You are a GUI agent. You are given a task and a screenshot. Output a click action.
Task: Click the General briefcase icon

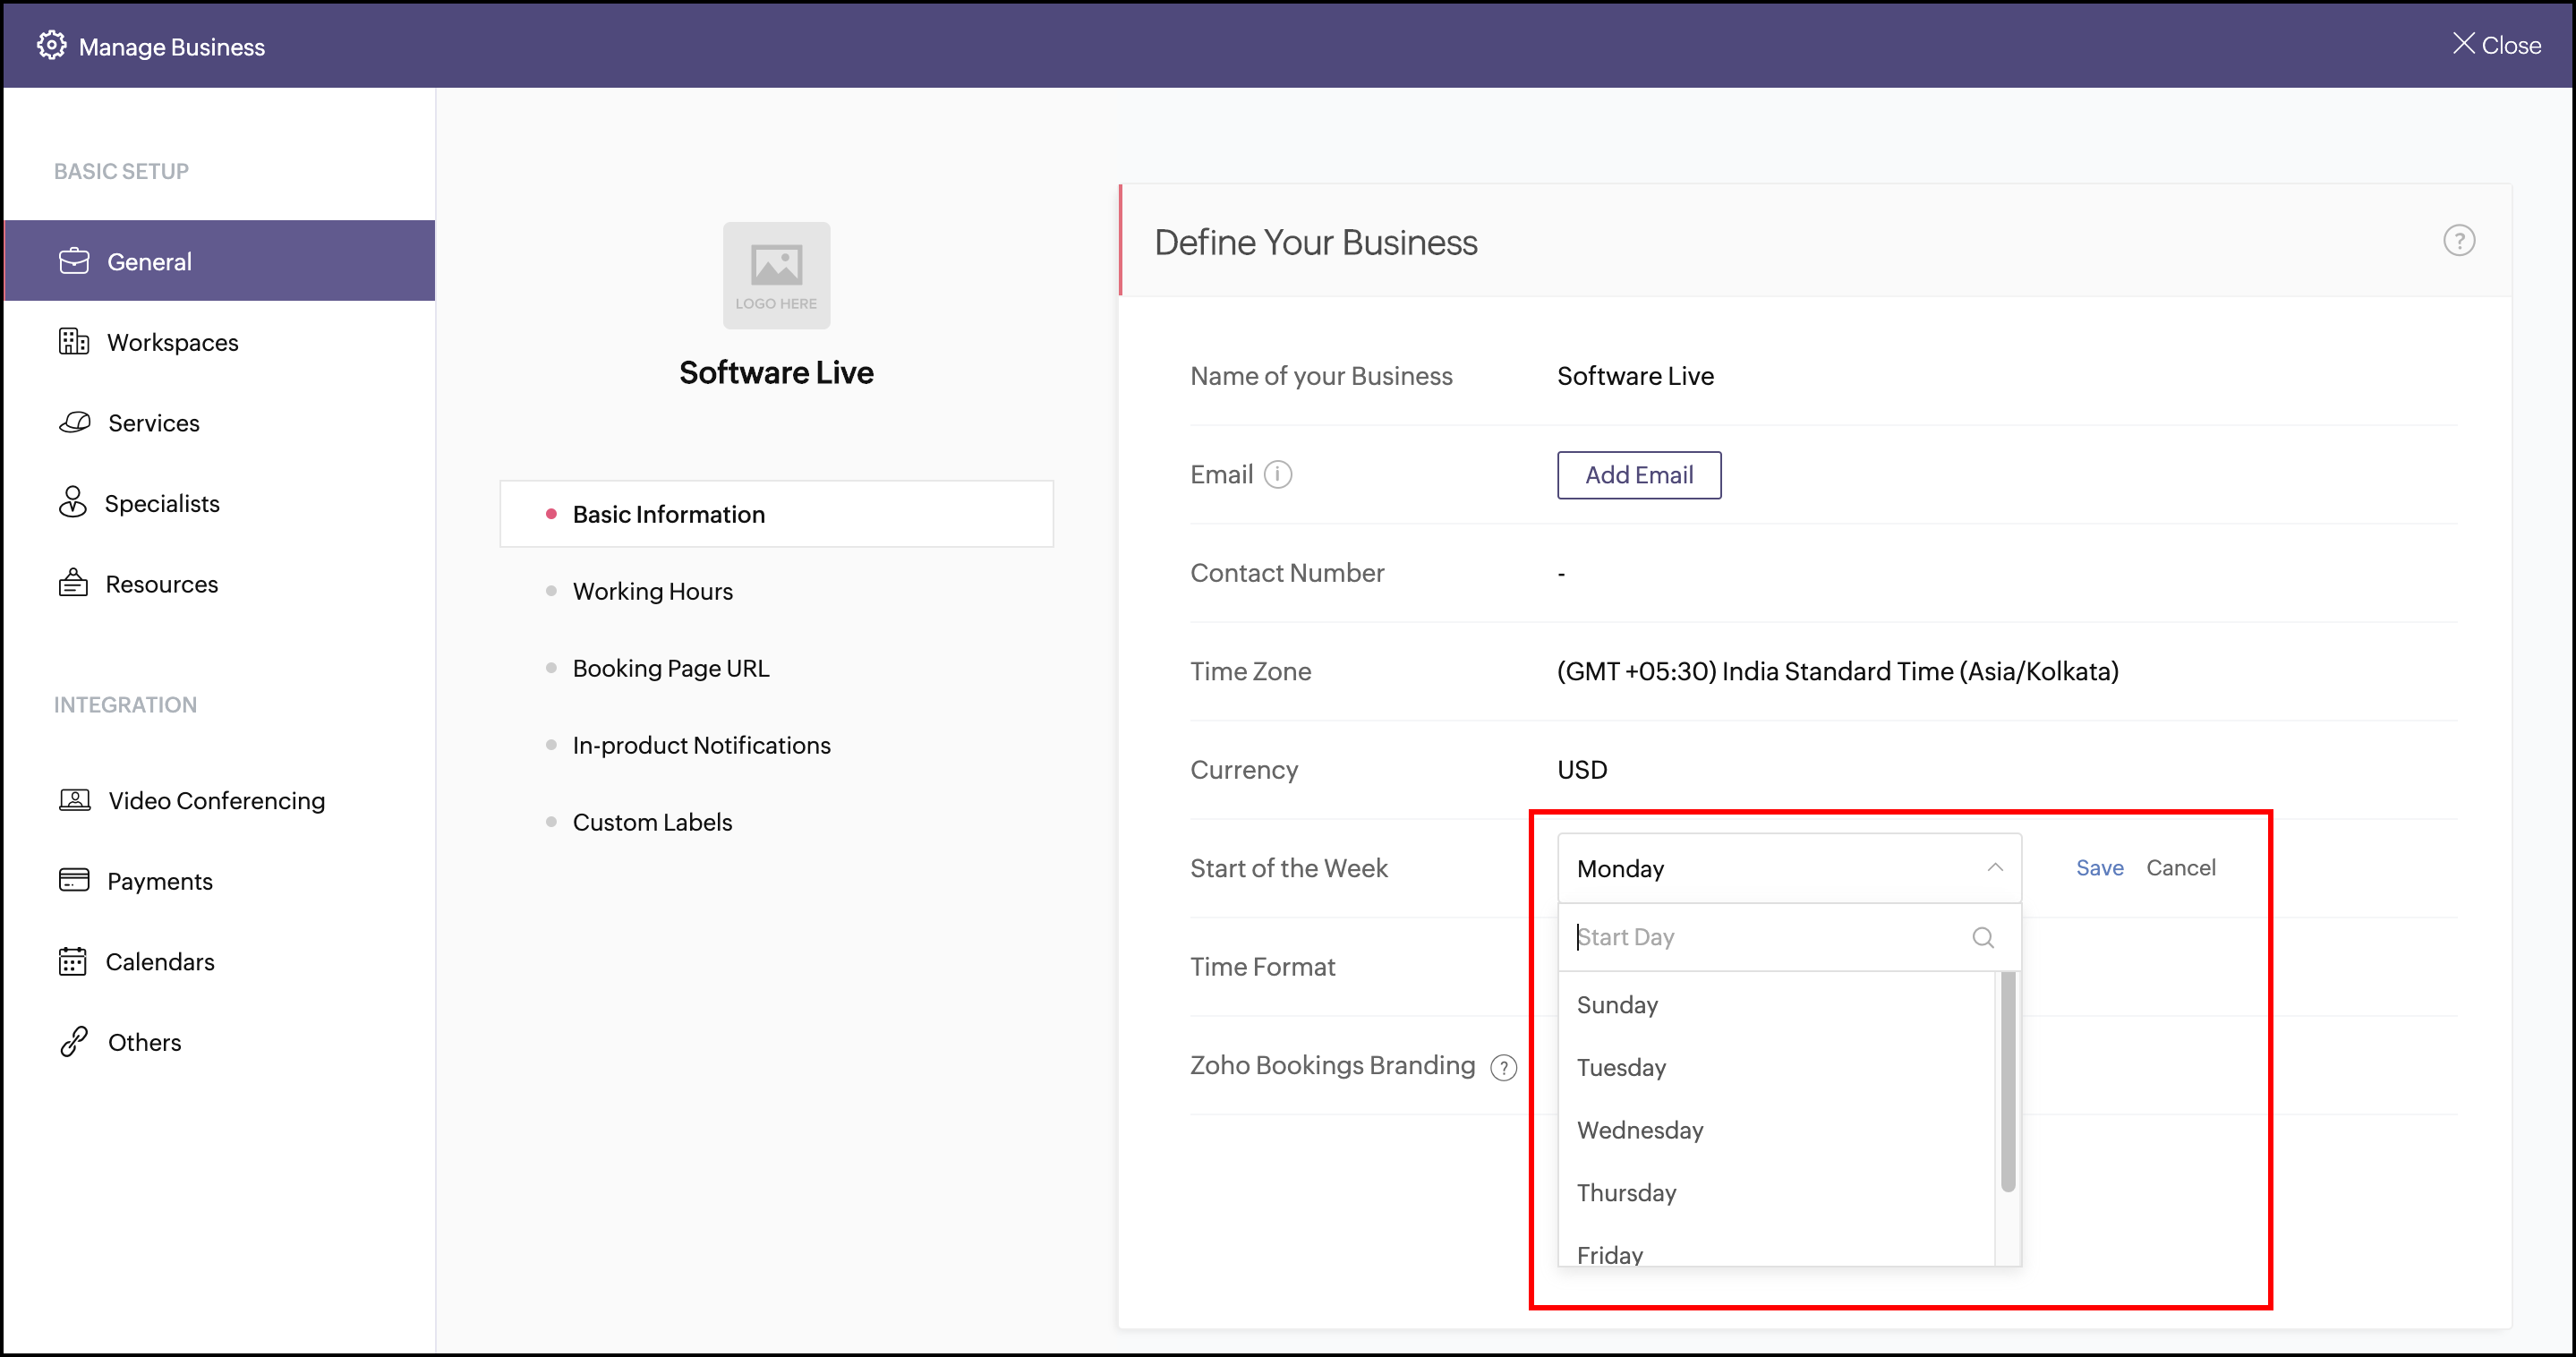(x=74, y=261)
